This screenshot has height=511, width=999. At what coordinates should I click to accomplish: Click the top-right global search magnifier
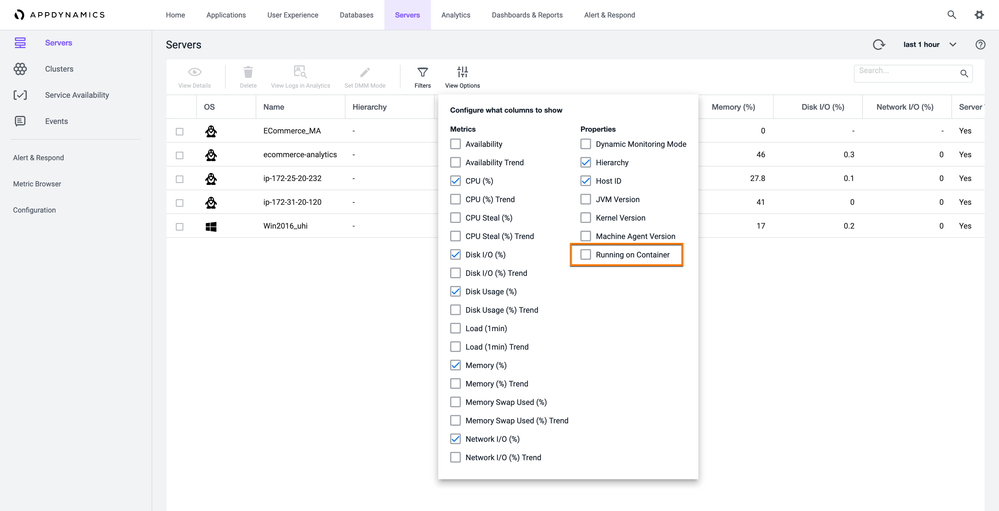click(951, 15)
